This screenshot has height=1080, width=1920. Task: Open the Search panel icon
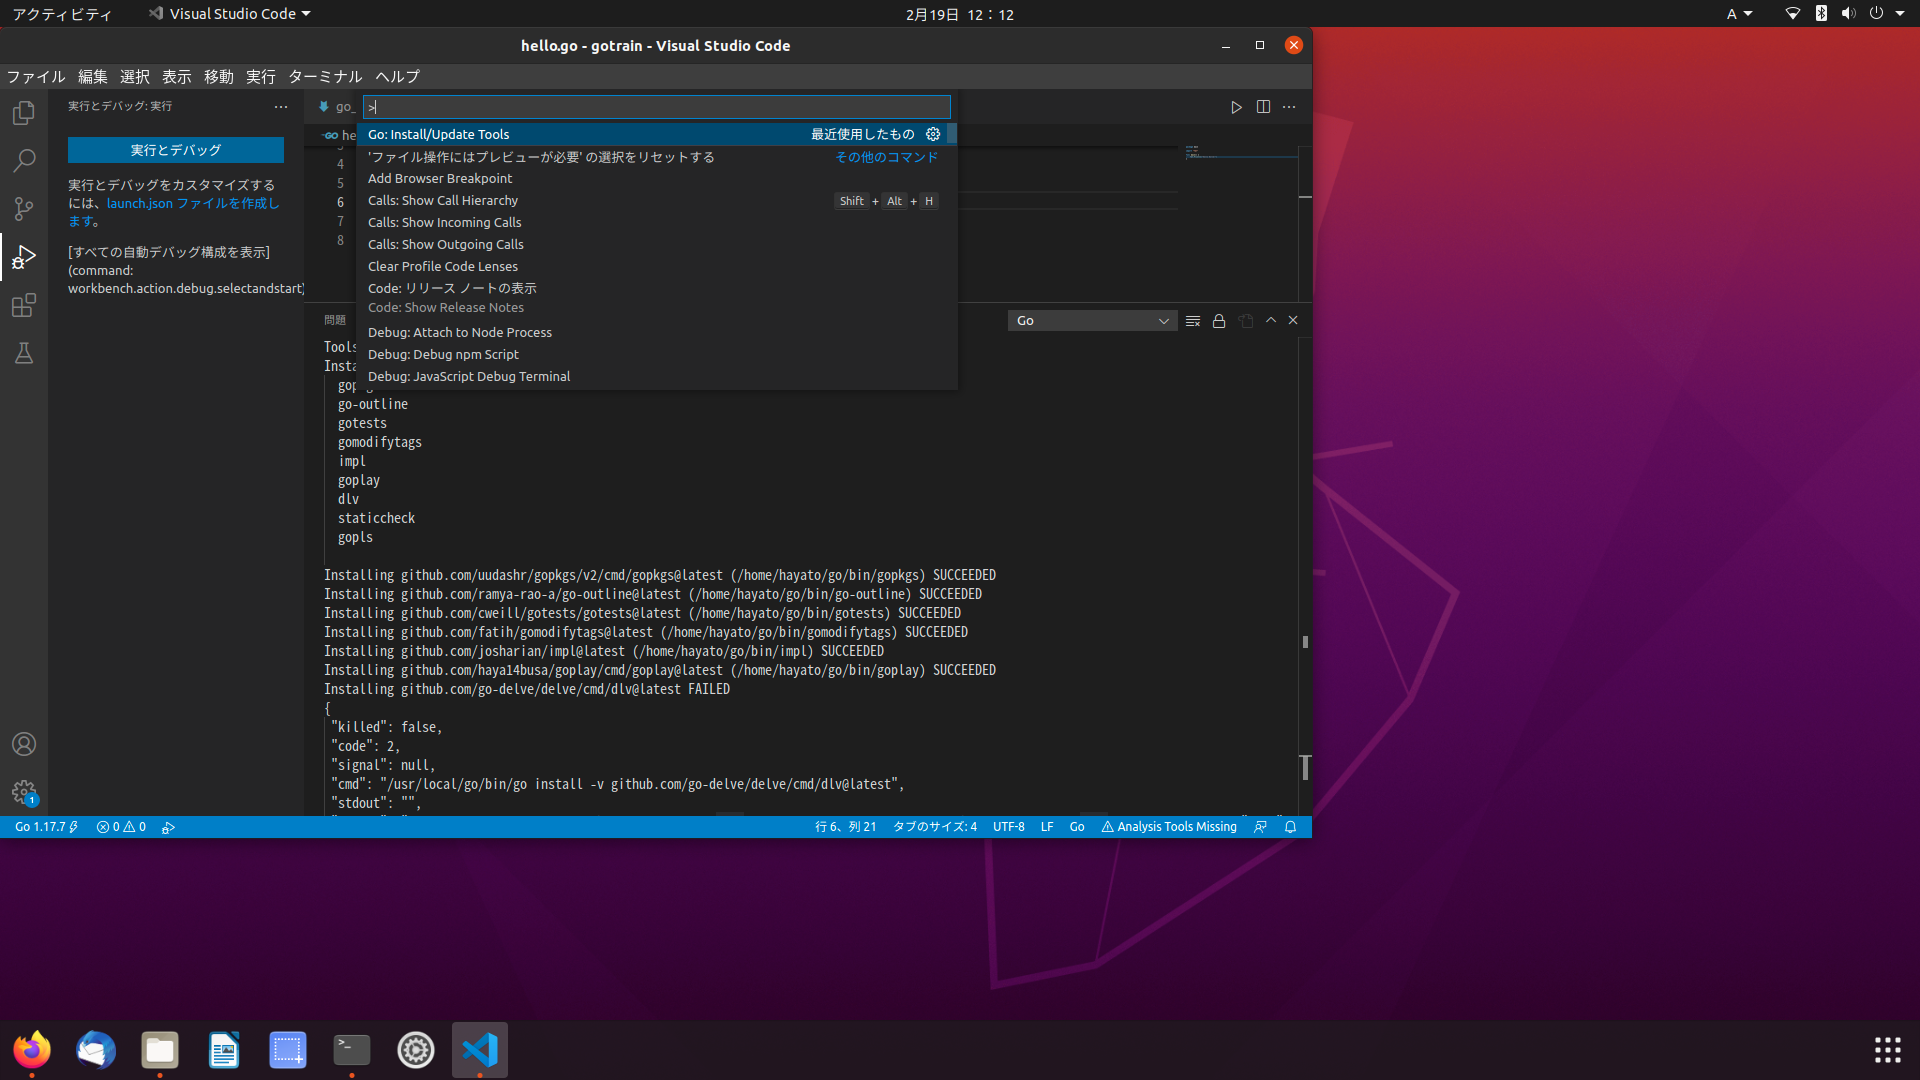coord(23,160)
